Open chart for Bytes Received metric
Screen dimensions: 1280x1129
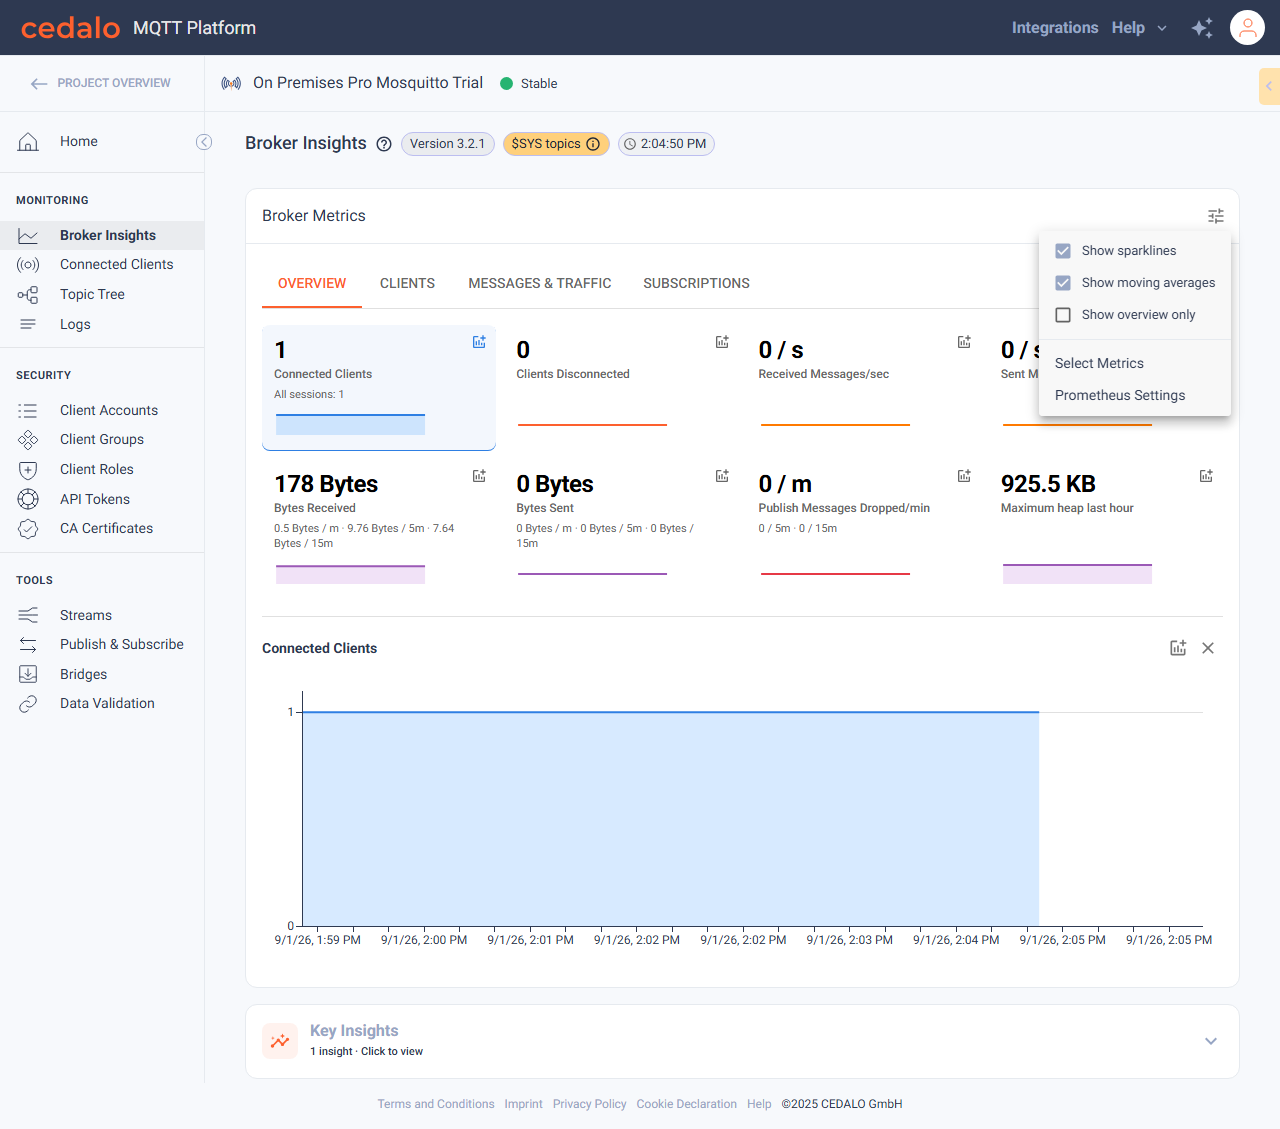[x=479, y=476]
